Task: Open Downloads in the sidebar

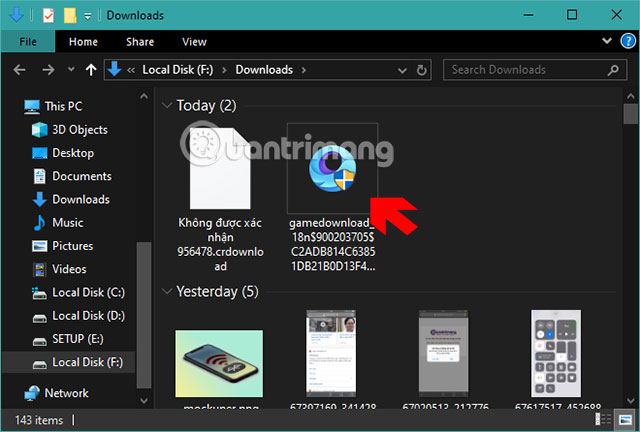Action: (71, 200)
